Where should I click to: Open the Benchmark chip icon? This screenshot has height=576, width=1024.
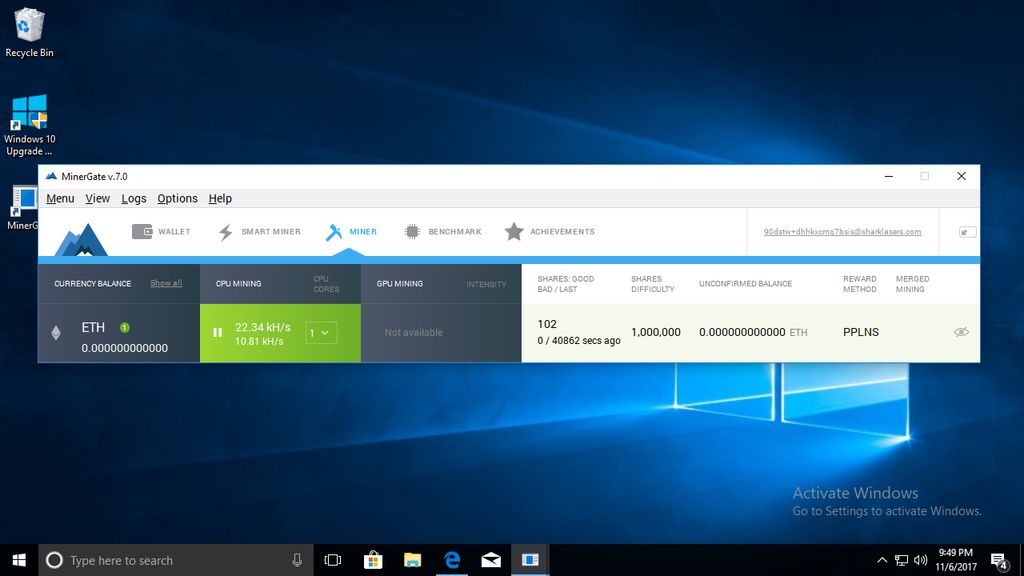412,231
